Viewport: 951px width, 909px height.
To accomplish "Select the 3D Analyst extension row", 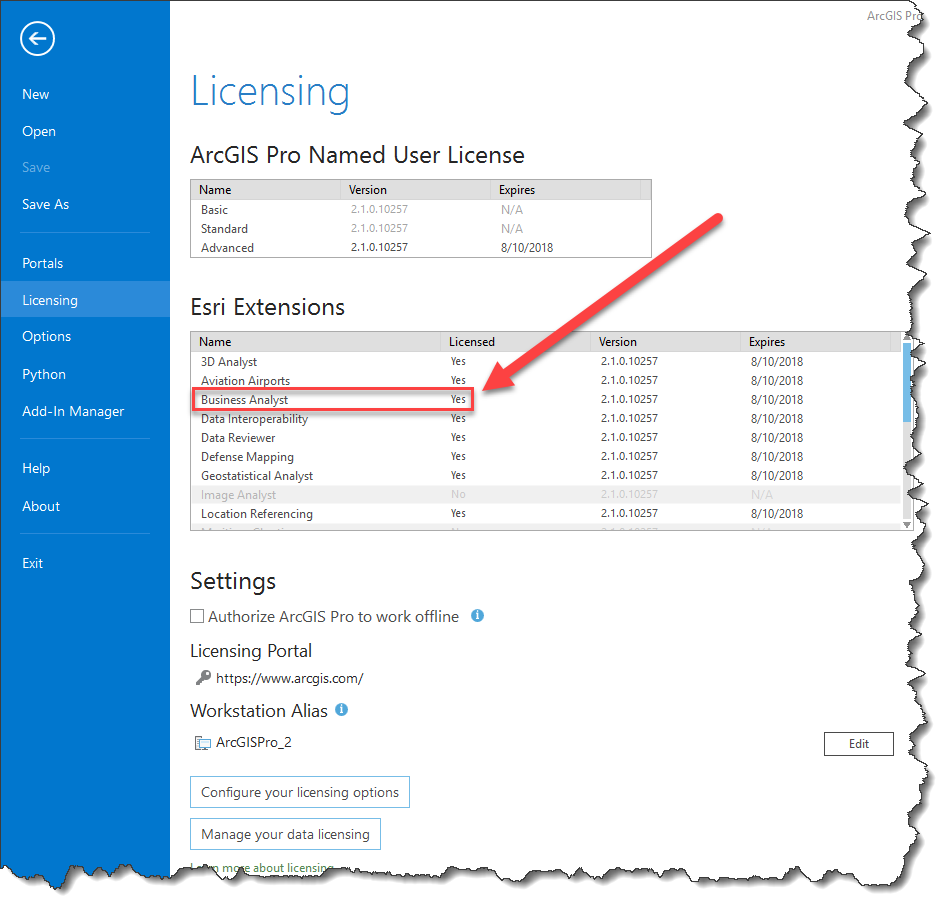I will pos(546,361).
